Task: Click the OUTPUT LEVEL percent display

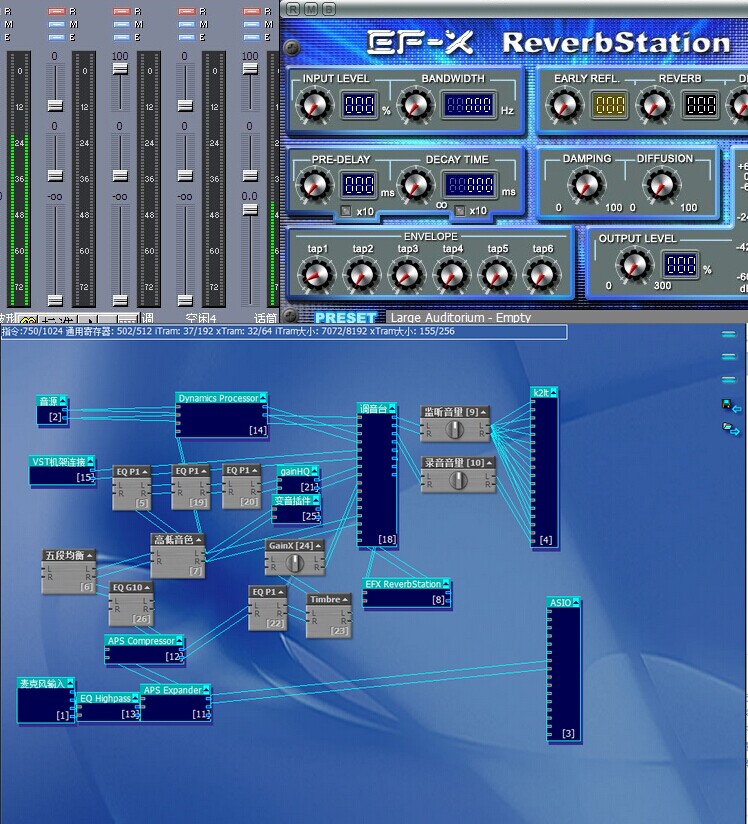Action: [681, 264]
